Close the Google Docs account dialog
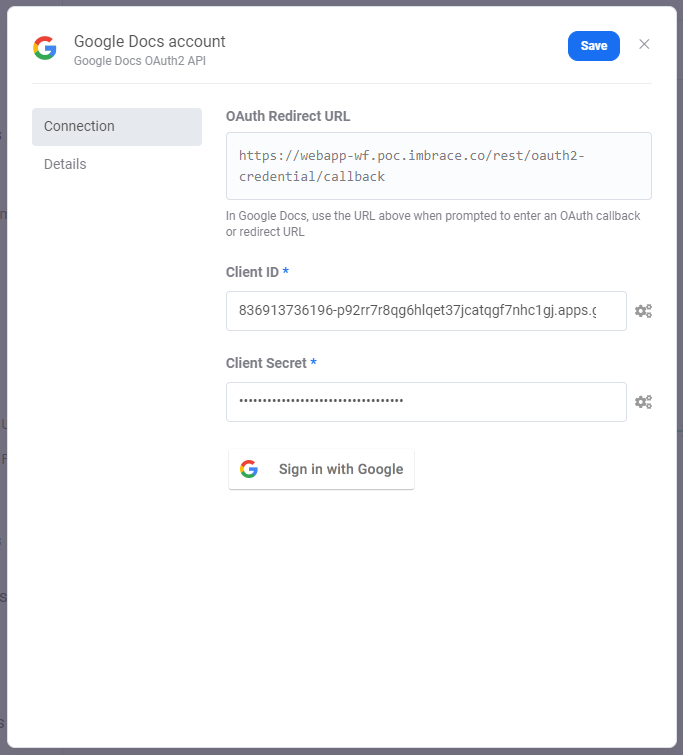The width and height of the screenshot is (683, 755). pos(644,44)
